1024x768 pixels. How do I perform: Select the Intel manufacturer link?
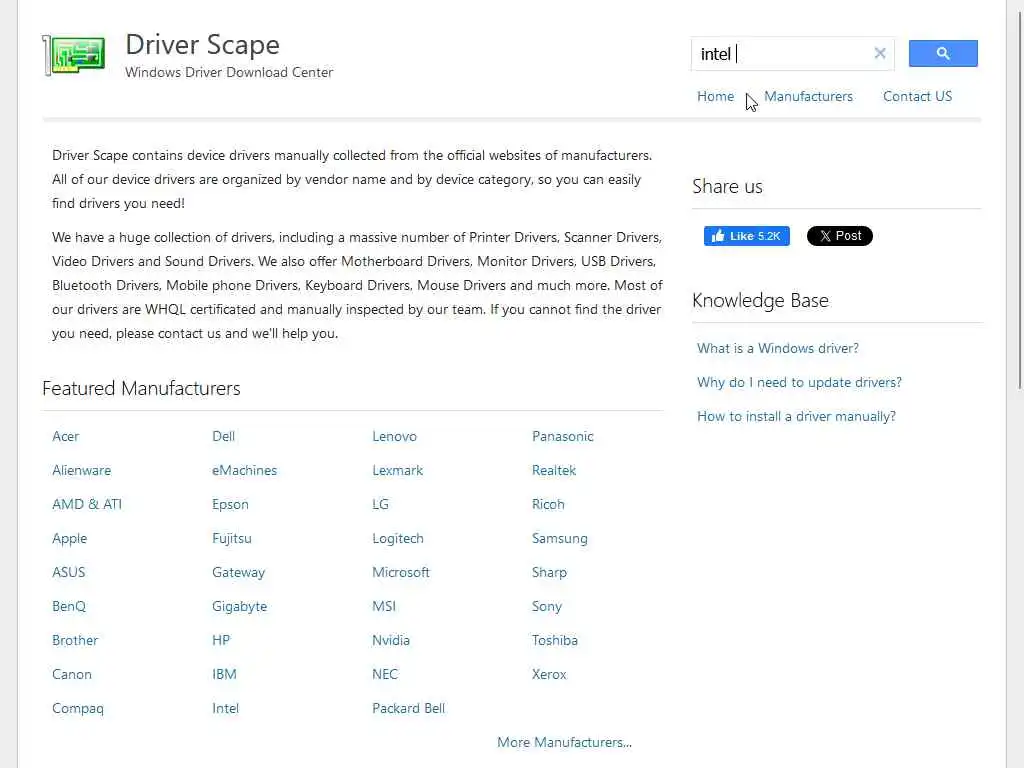(225, 708)
